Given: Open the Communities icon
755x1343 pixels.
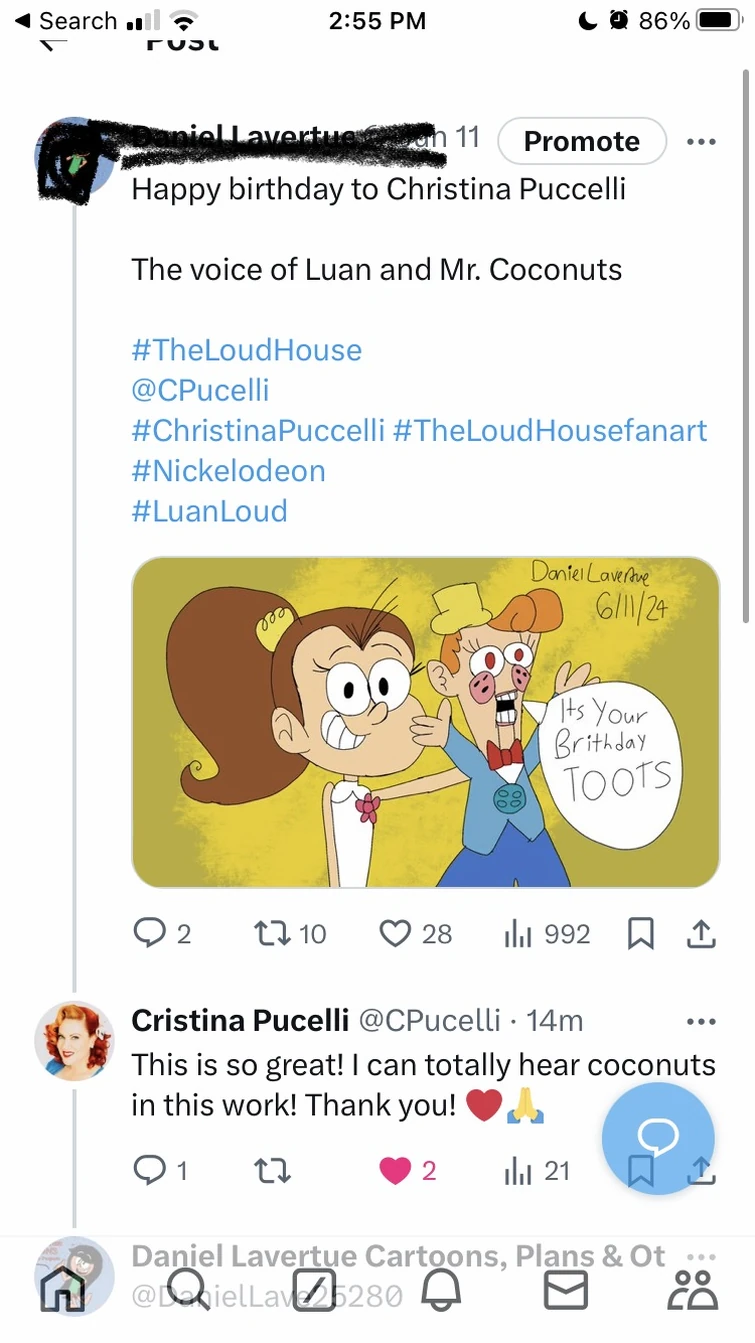Looking at the screenshot, I should click(693, 1290).
